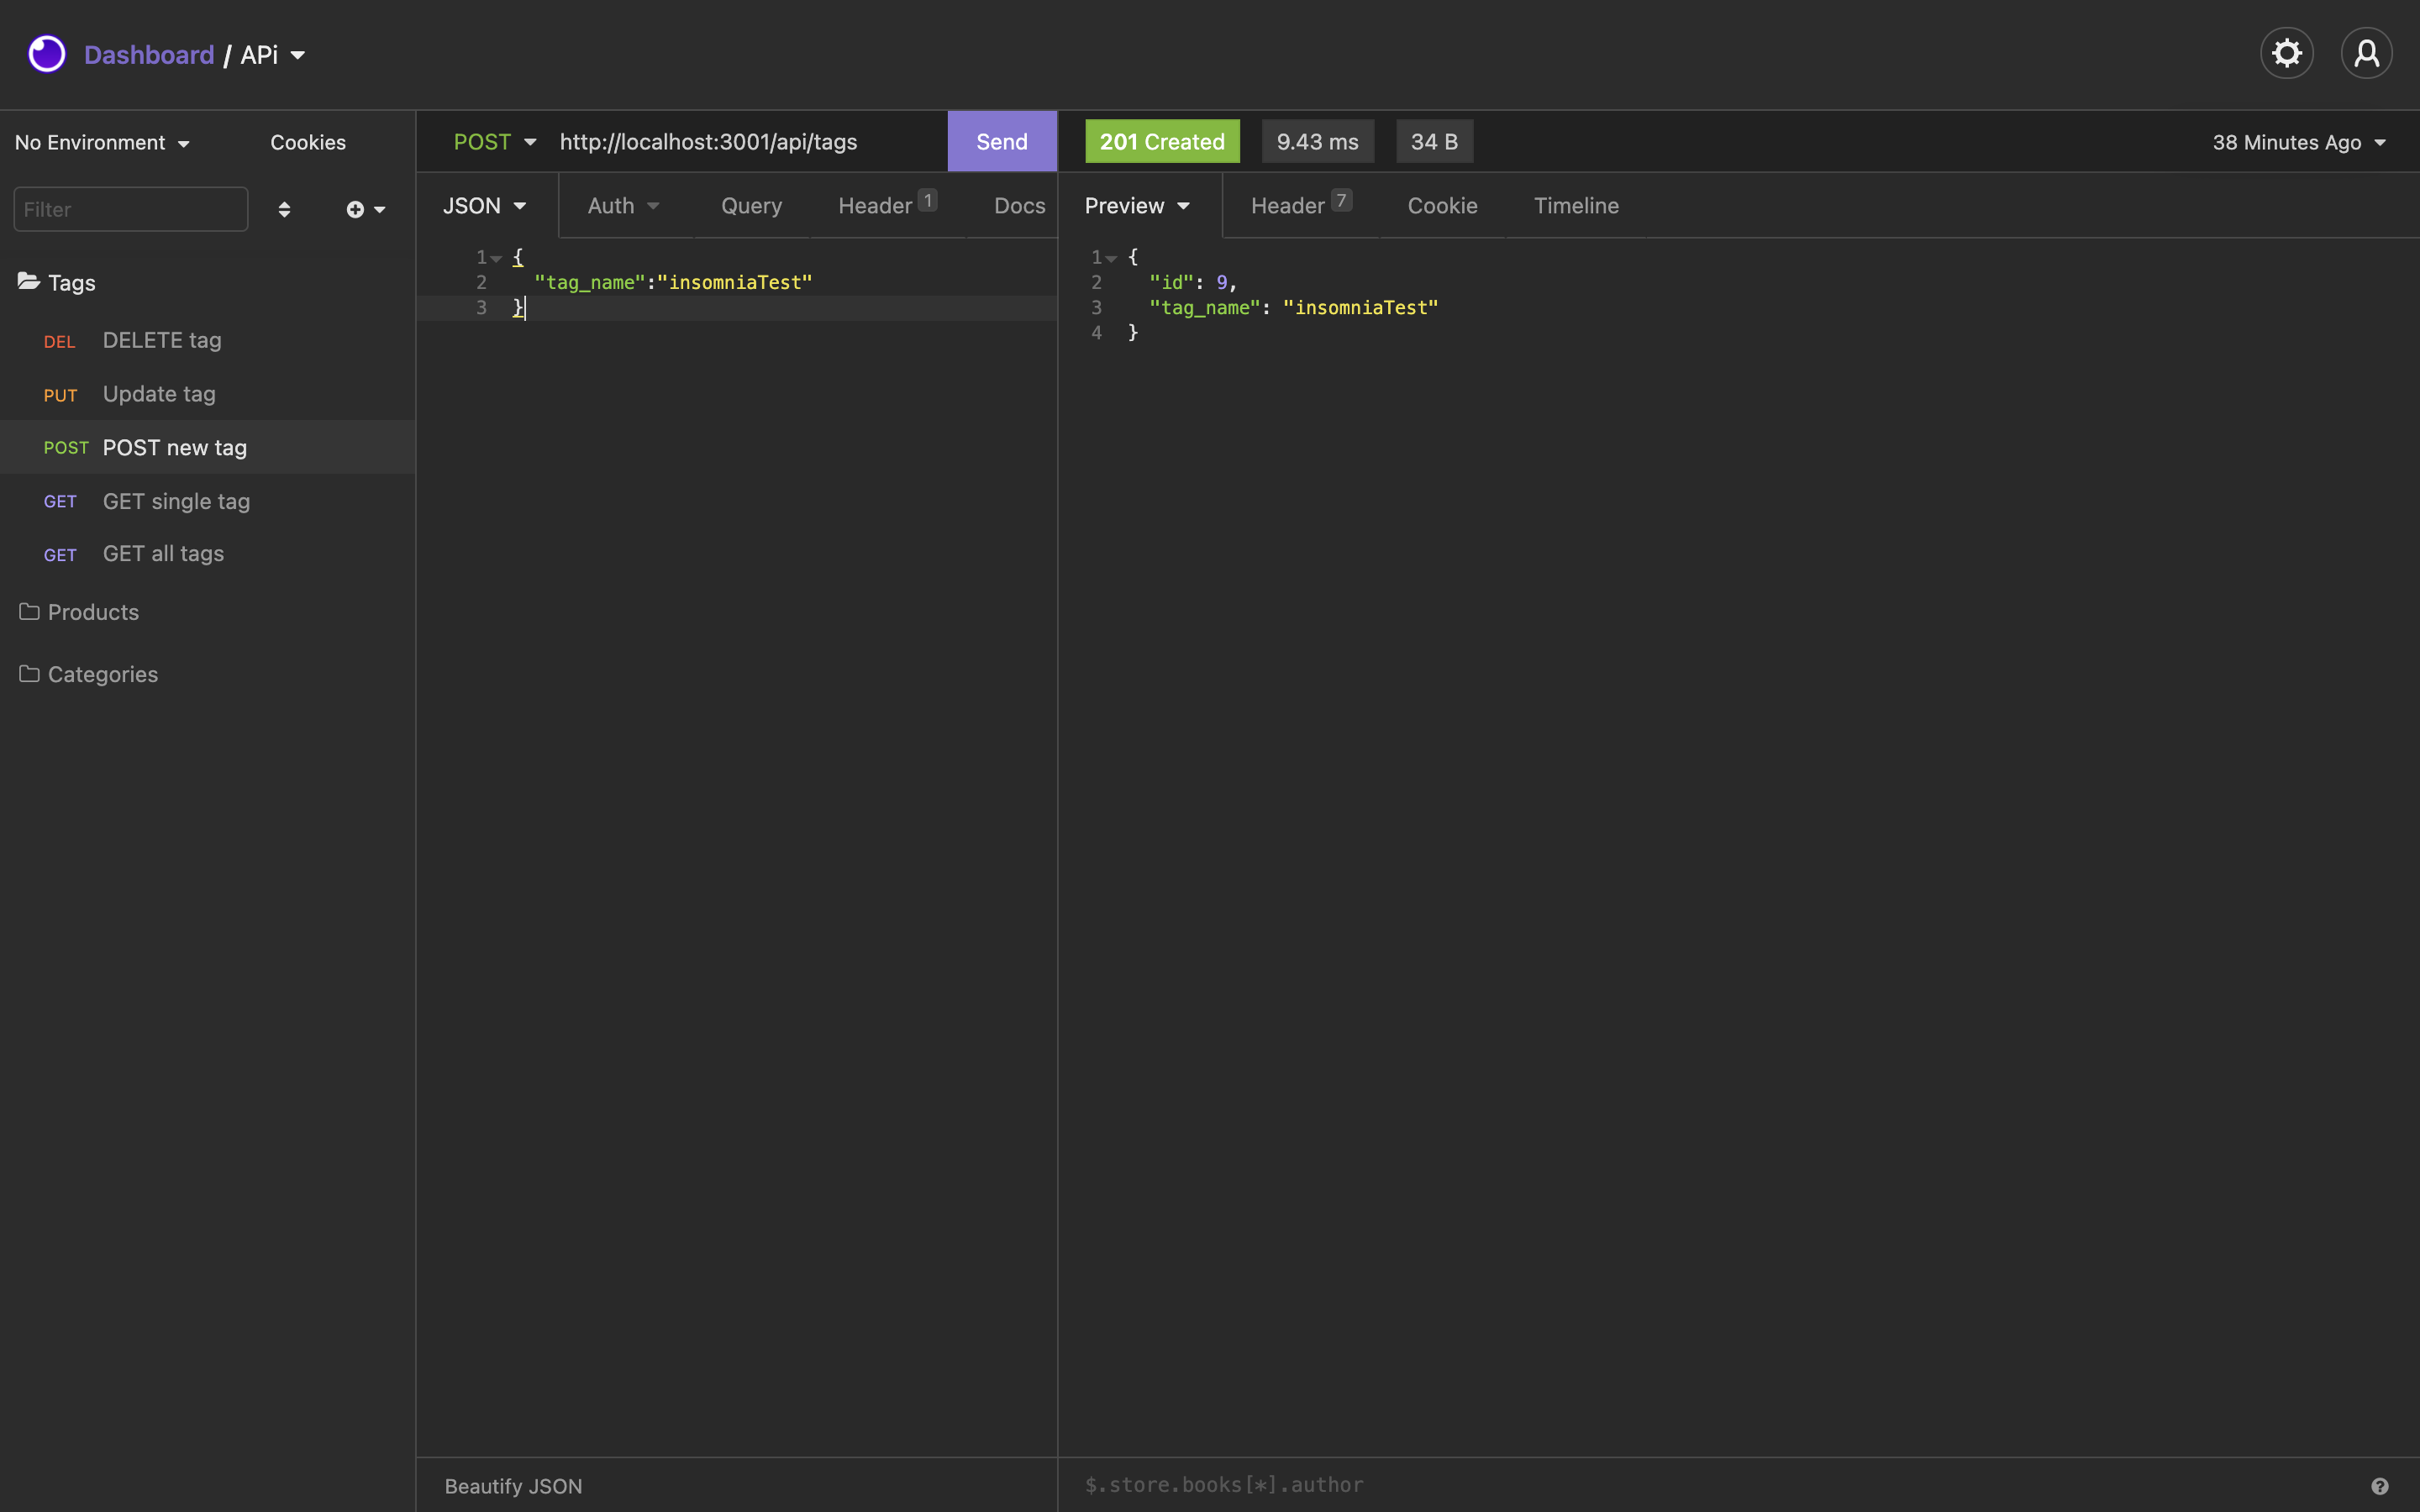Image resolution: width=2420 pixels, height=1512 pixels.
Task: Fold request body line 1 arrow
Action: click(x=496, y=258)
